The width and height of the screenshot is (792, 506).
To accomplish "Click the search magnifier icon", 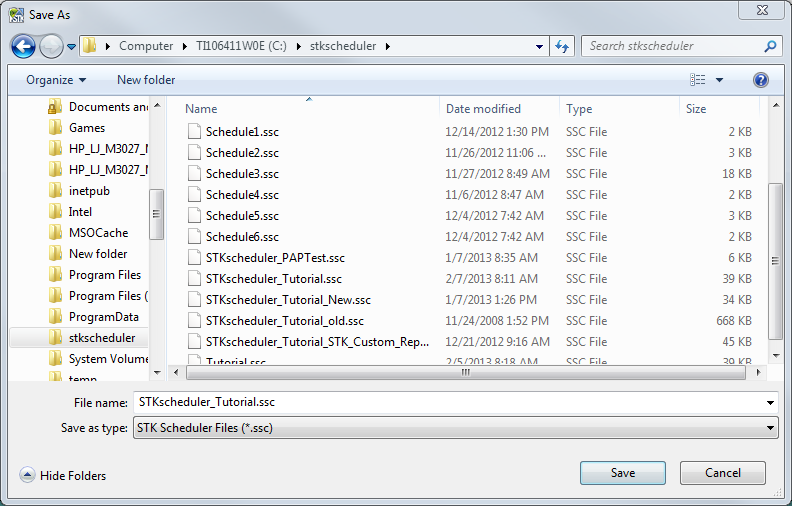I will tap(770, 46).
